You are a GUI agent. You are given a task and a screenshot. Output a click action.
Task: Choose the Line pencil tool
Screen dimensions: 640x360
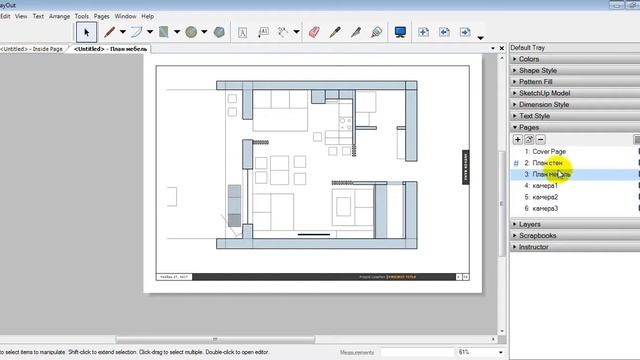point(109,32)
